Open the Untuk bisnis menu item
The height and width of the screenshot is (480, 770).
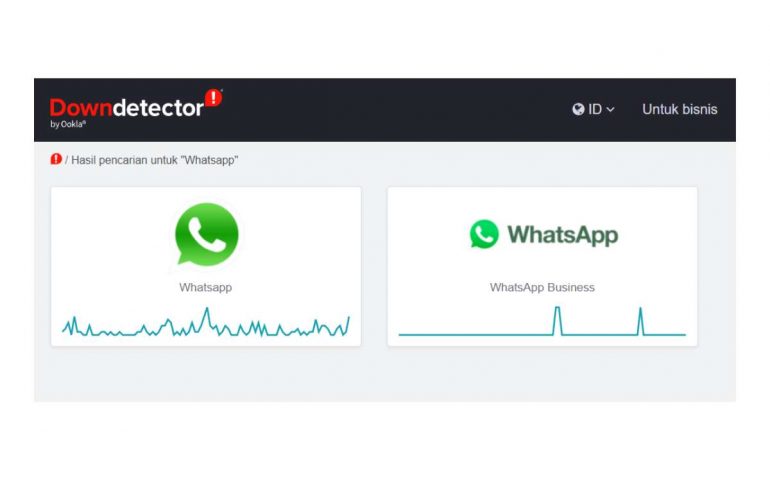tap(680, 109)
